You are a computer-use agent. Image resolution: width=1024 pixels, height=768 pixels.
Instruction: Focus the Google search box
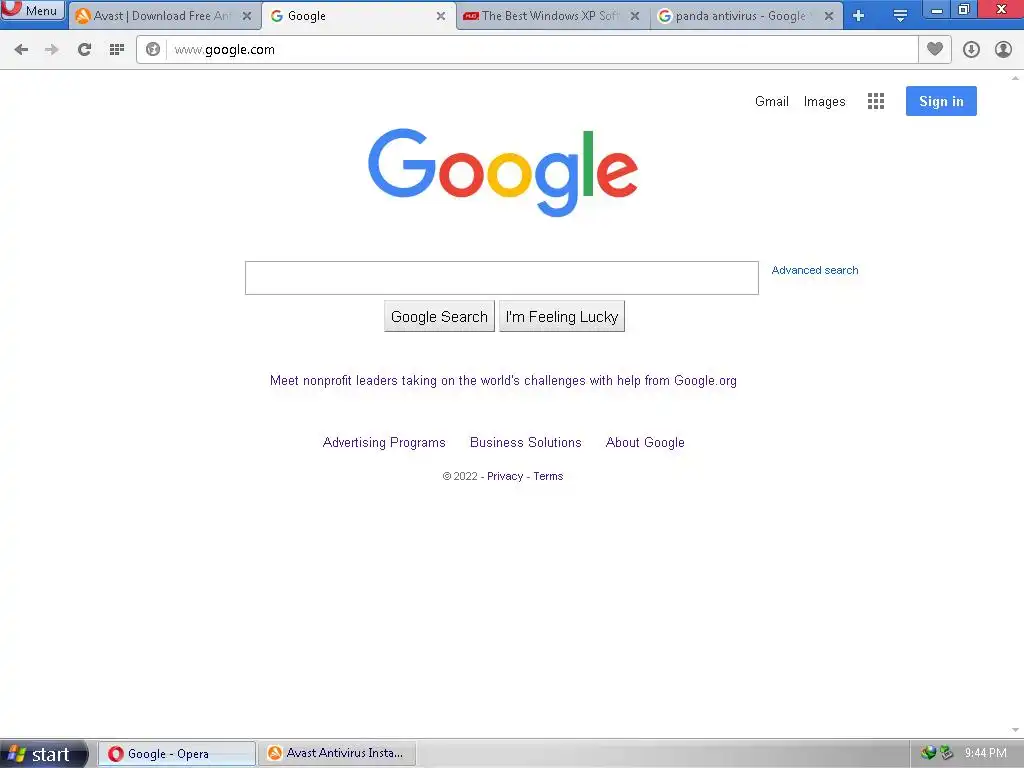pyautogui.click(x=502, y=278)
